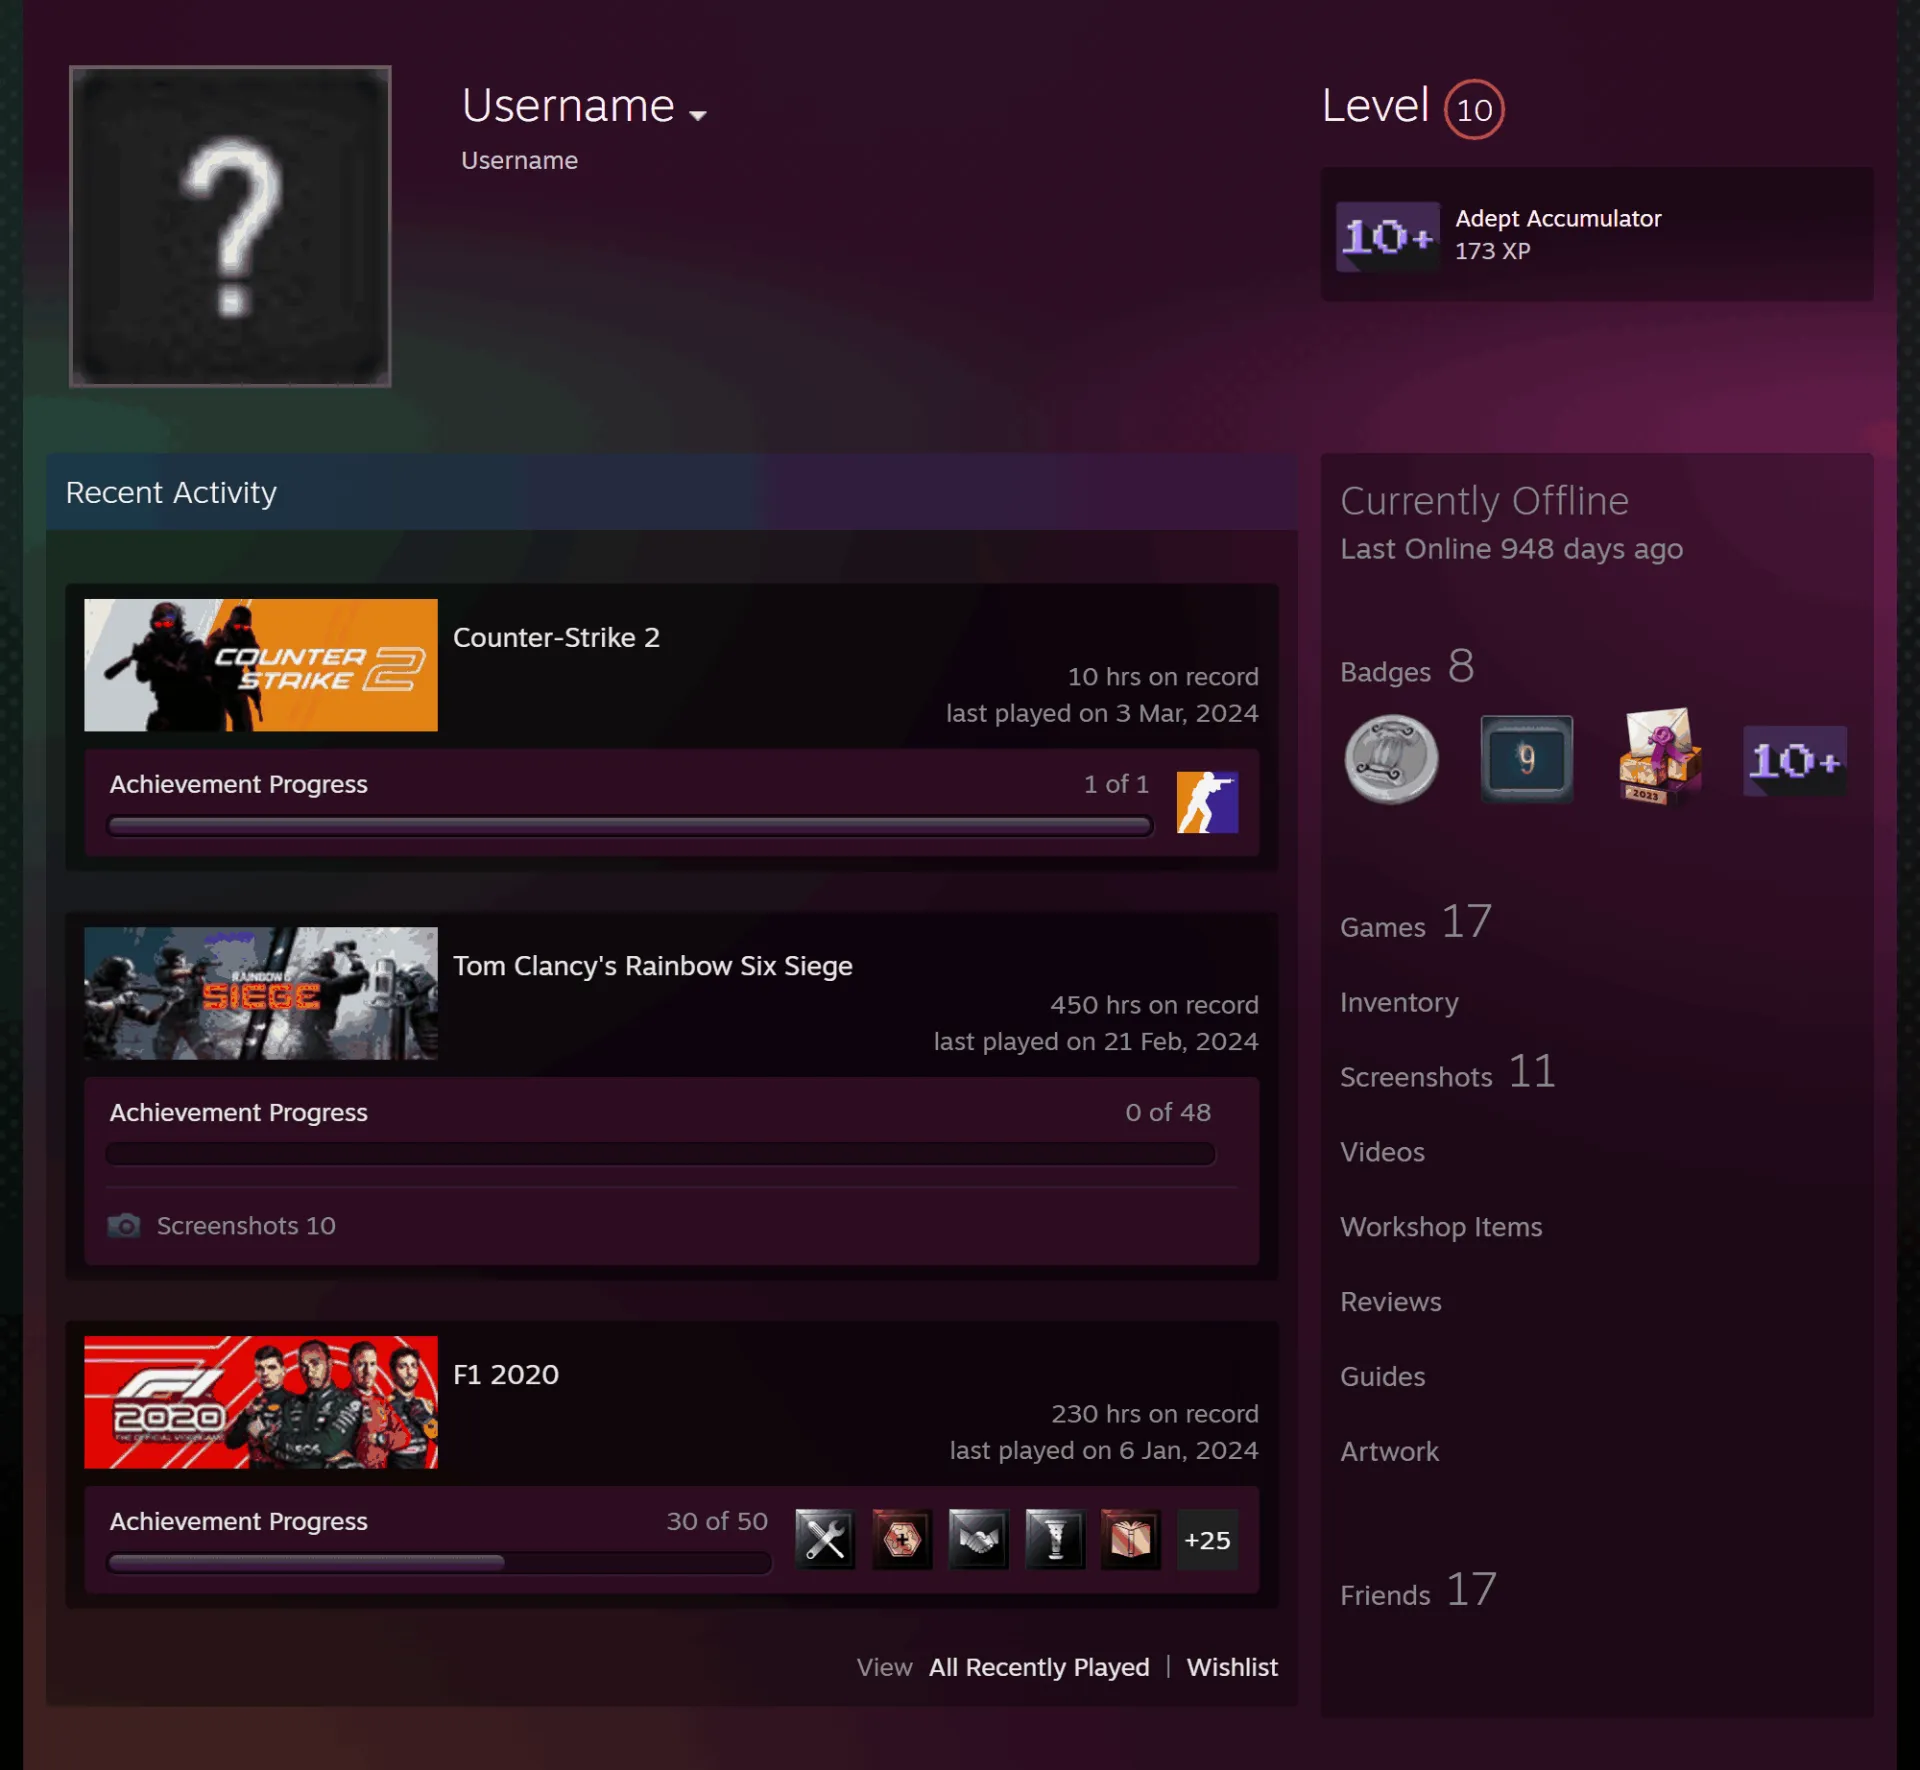
Task: Click the number 9 years badge
Action: coord(1526,759)
